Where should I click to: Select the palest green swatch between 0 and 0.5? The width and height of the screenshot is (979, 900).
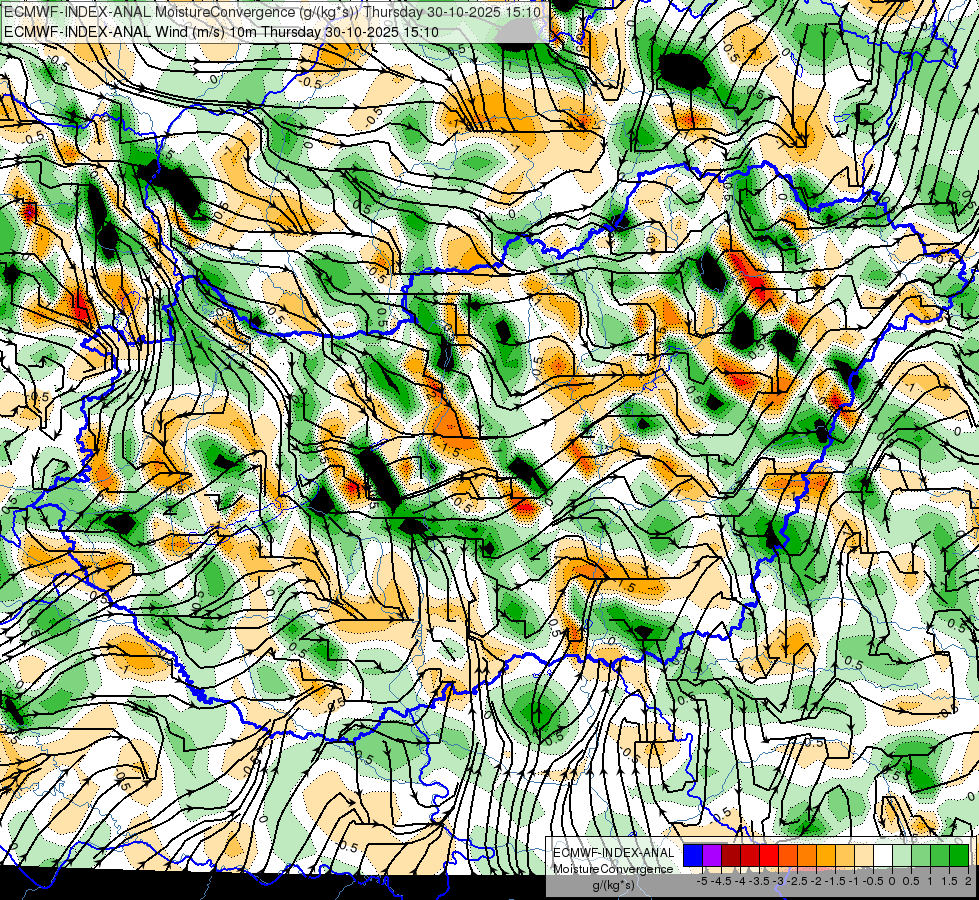tap(902, 856)
